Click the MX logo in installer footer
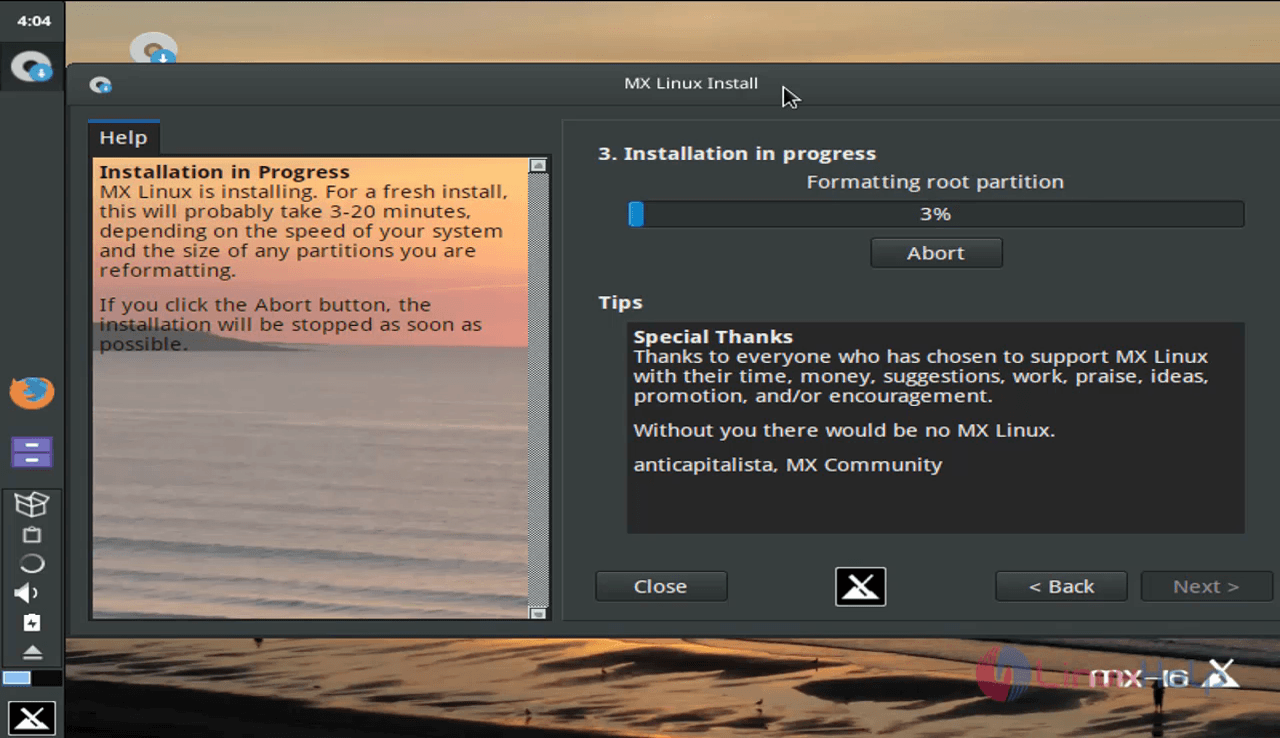This screenshot has height=738, width=1280. click(861, 587)
